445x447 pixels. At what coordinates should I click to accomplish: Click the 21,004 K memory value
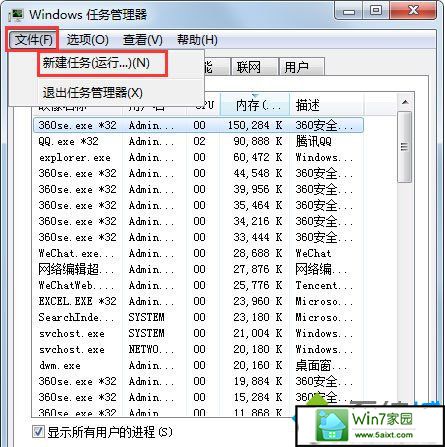tap(258, 334)
